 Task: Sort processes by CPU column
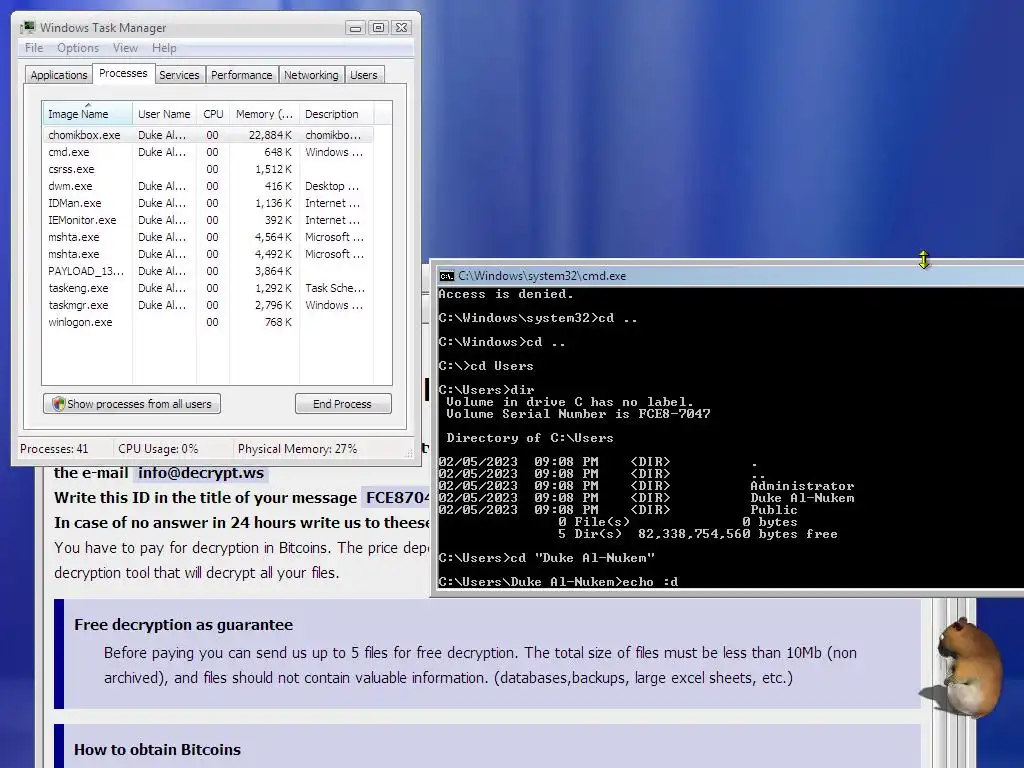213,114
